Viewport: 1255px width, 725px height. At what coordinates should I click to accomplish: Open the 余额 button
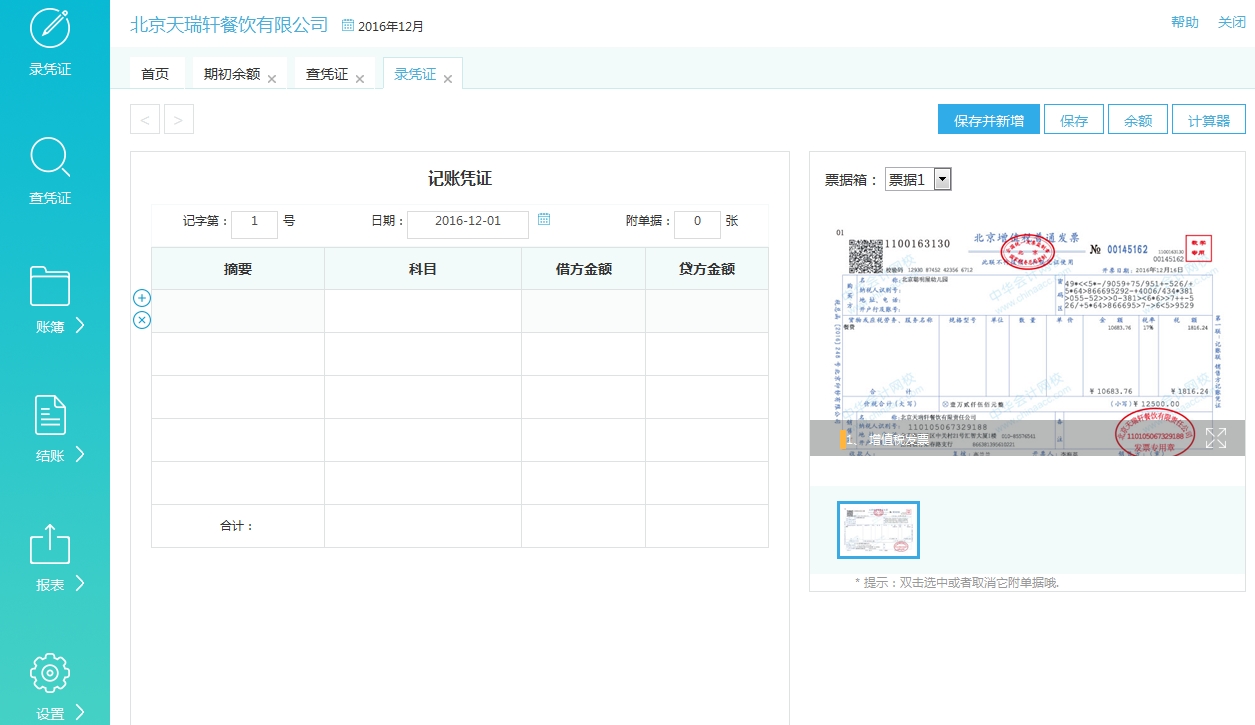point(1138,120)
